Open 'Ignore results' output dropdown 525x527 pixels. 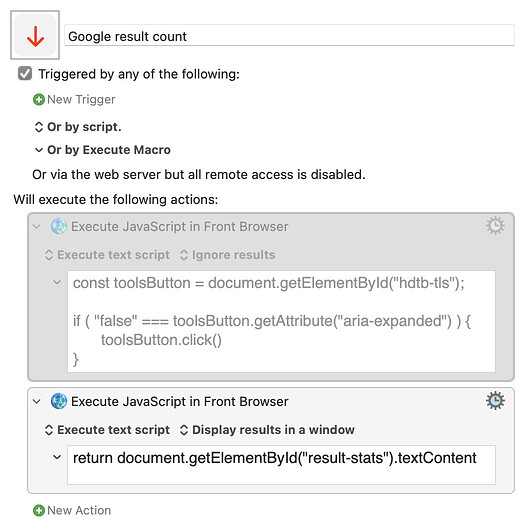pyautogui.click(x=228, y=255)
